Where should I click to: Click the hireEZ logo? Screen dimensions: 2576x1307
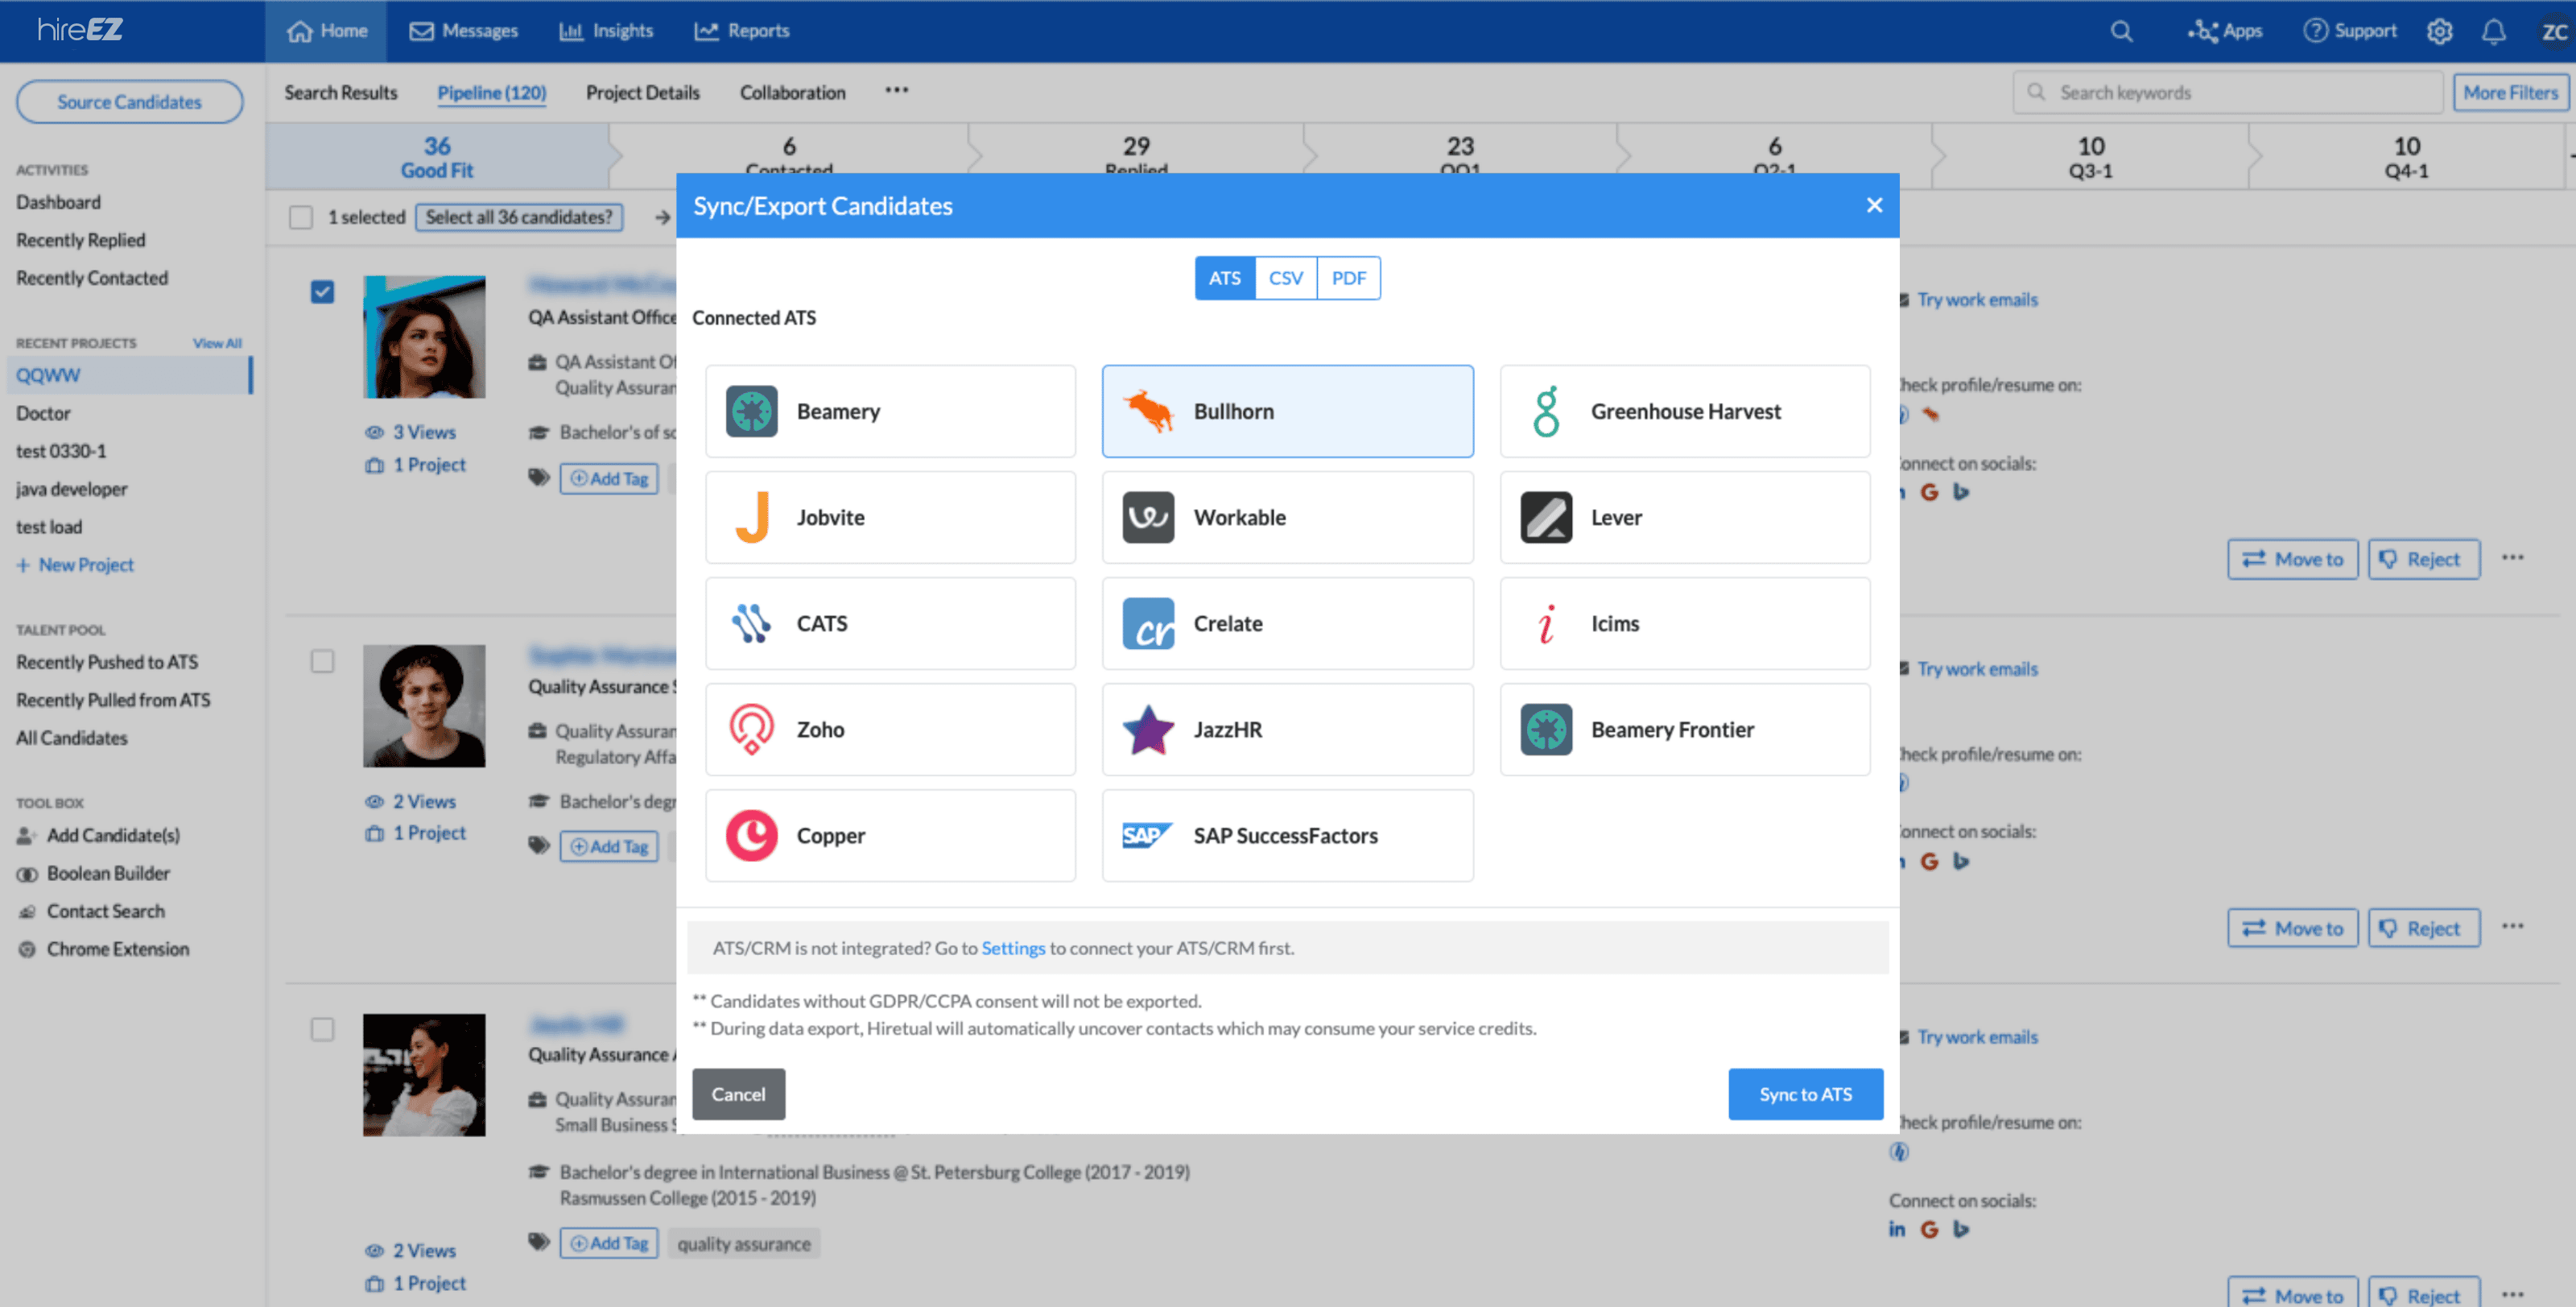[x=80, y=30]
